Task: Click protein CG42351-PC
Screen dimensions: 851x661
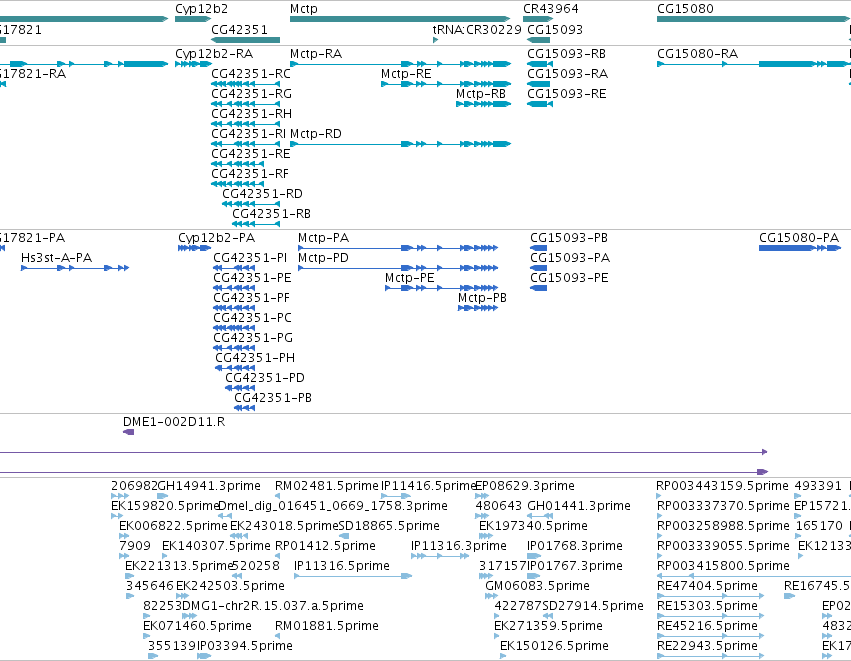Action: point(252,318)
